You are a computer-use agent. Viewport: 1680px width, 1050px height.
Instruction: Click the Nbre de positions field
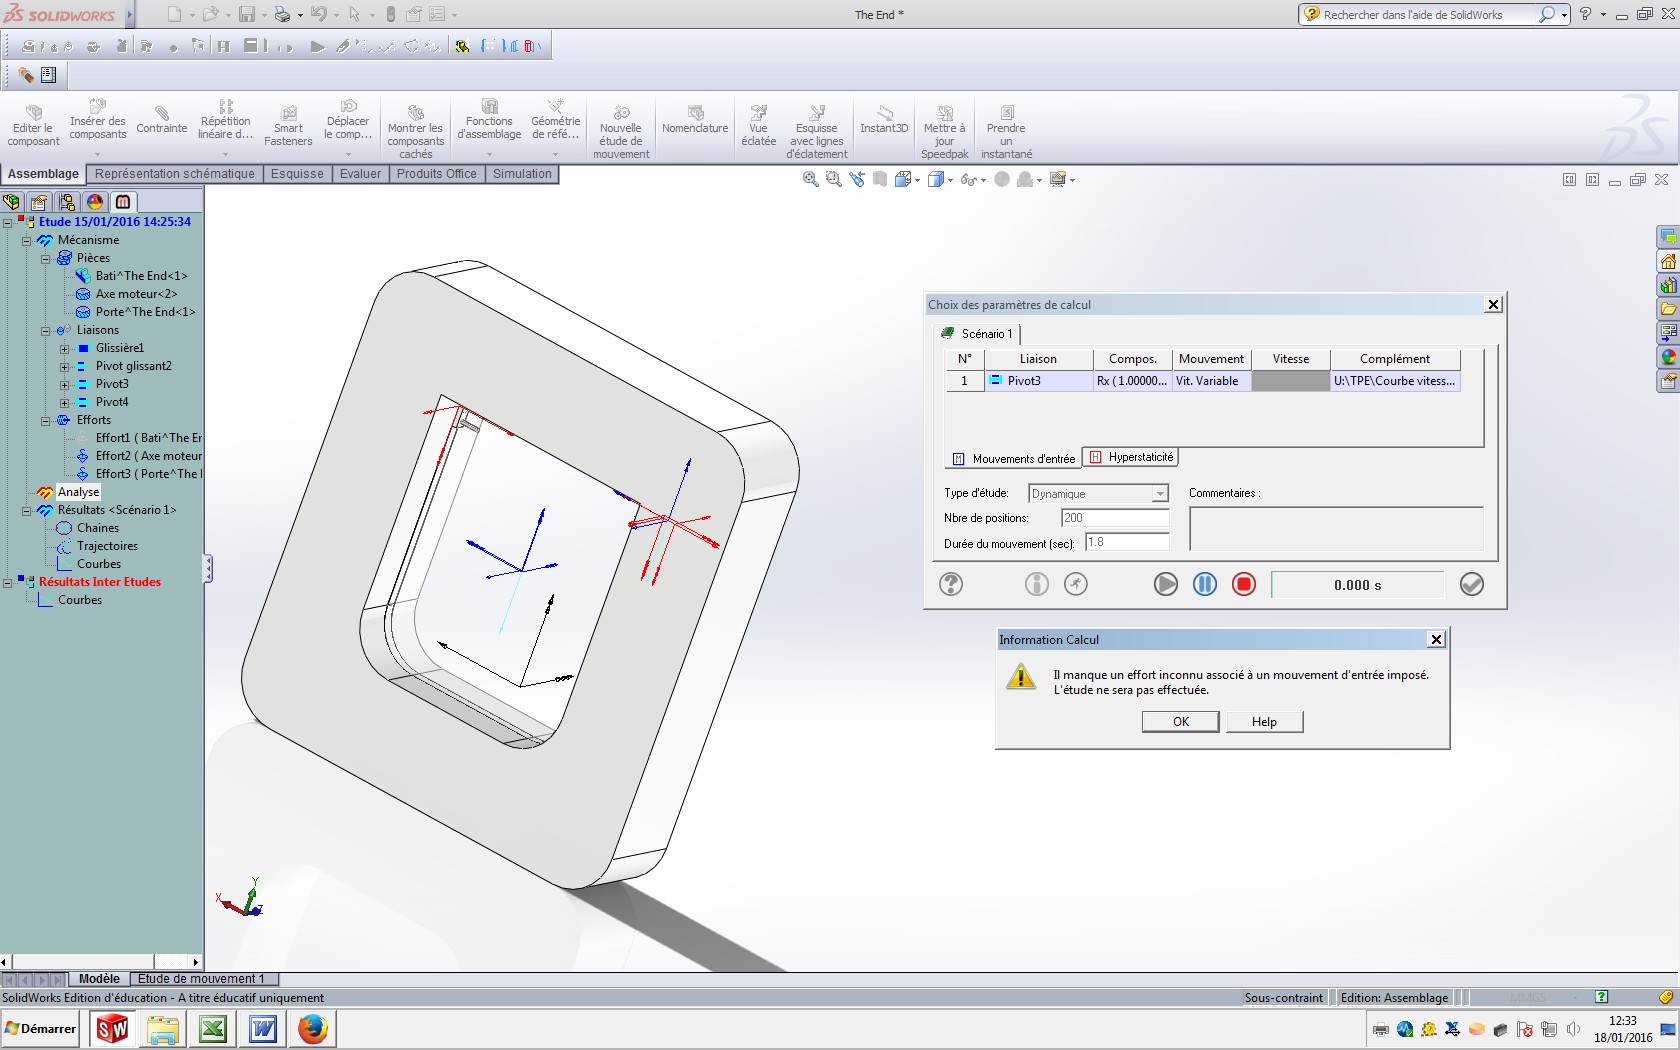tap(1115, 518)
